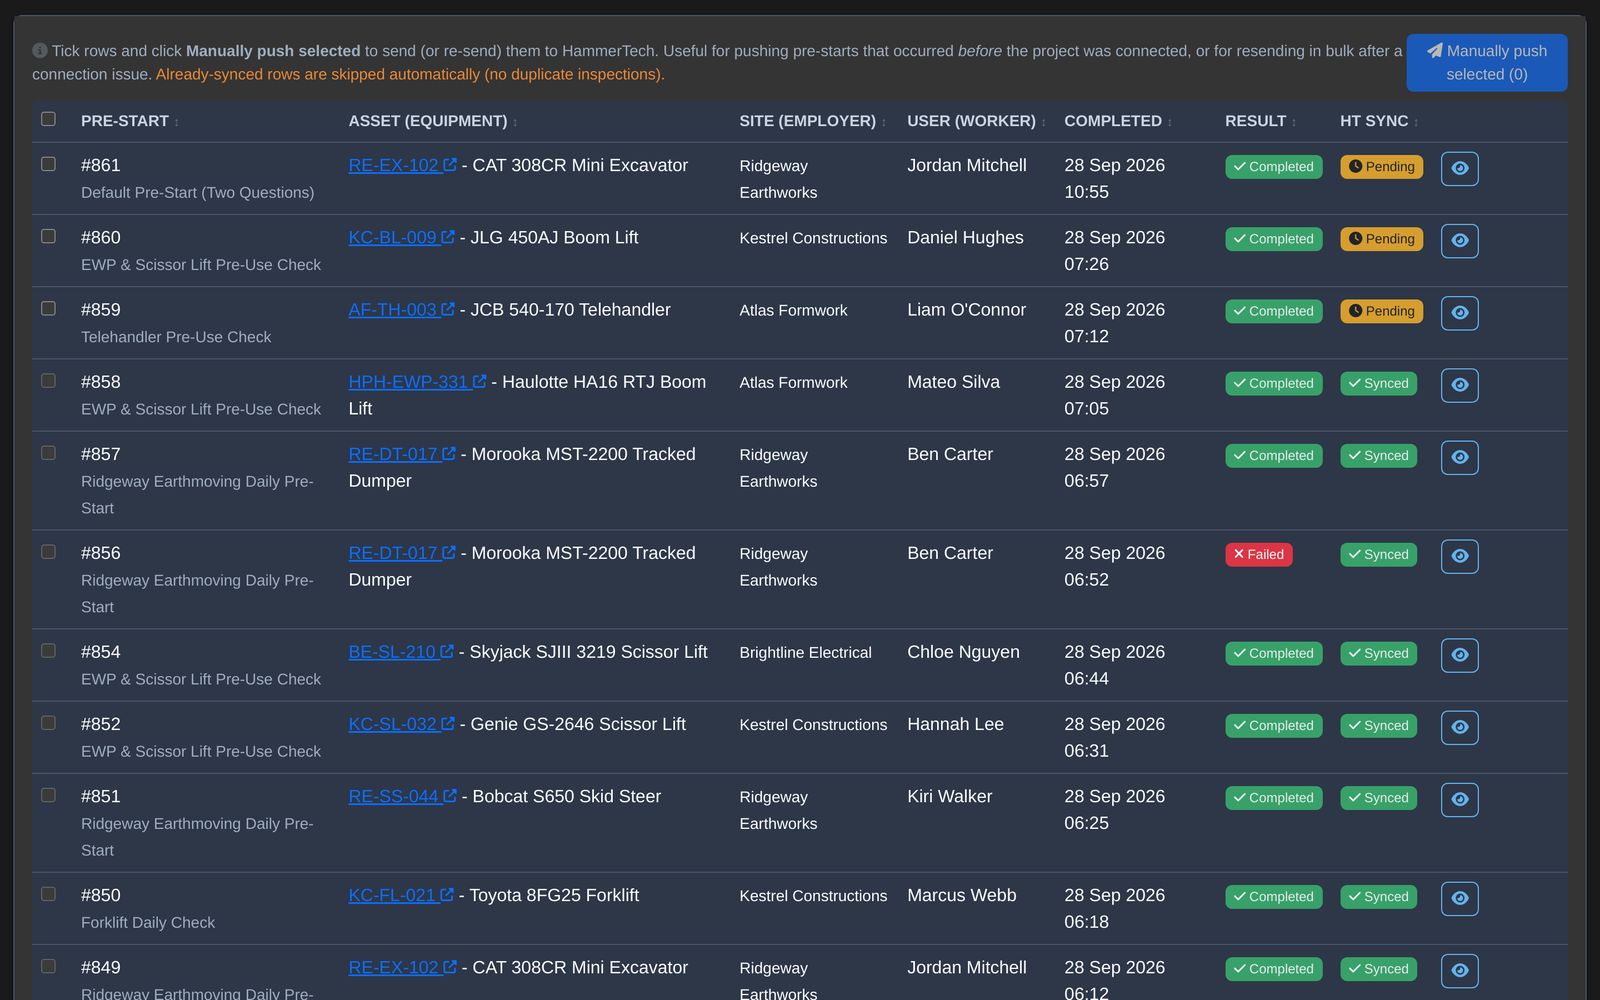Click worker name Mateo Silva
This screenshot has height=1000, width=1600.
953,382
